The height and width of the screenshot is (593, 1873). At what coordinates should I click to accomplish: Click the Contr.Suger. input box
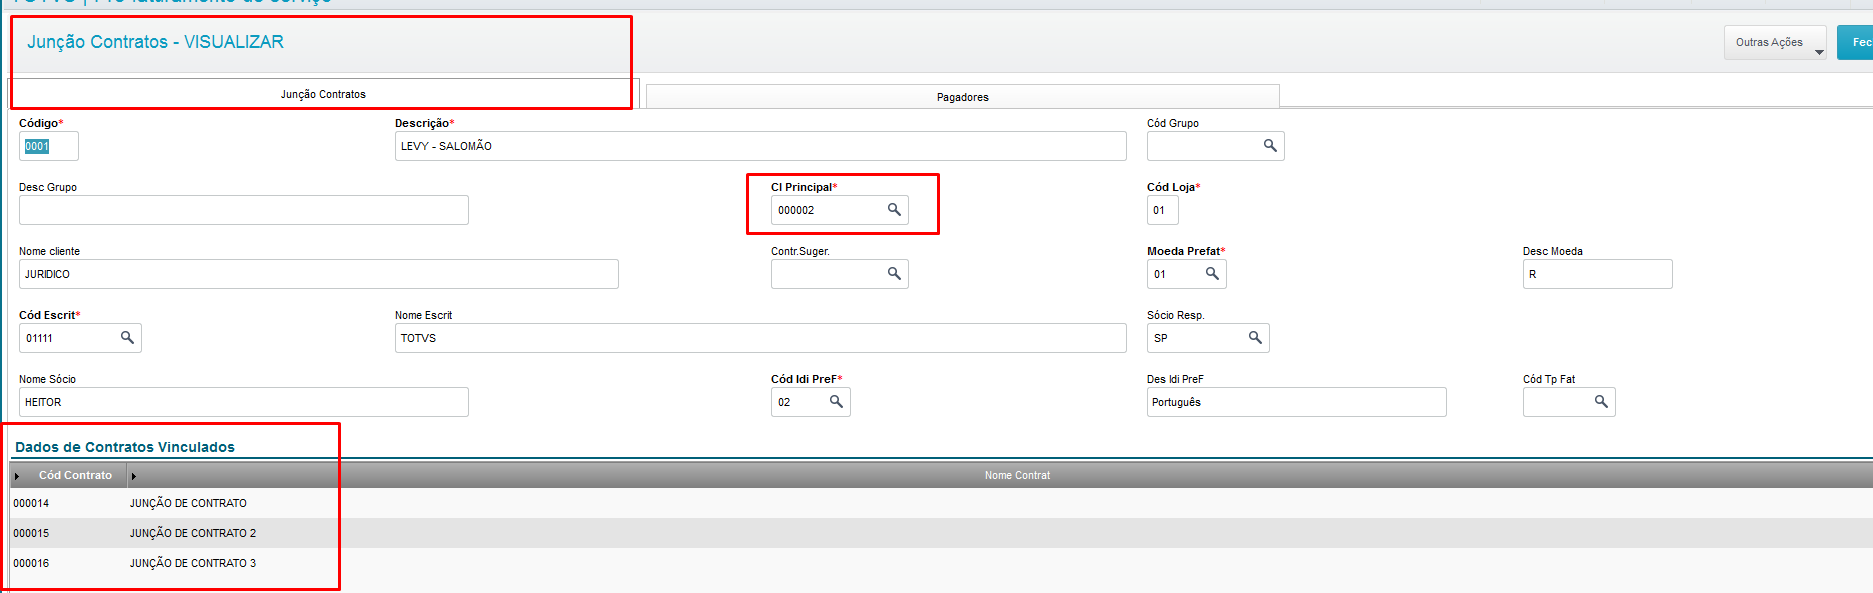[x=839, y=274]
